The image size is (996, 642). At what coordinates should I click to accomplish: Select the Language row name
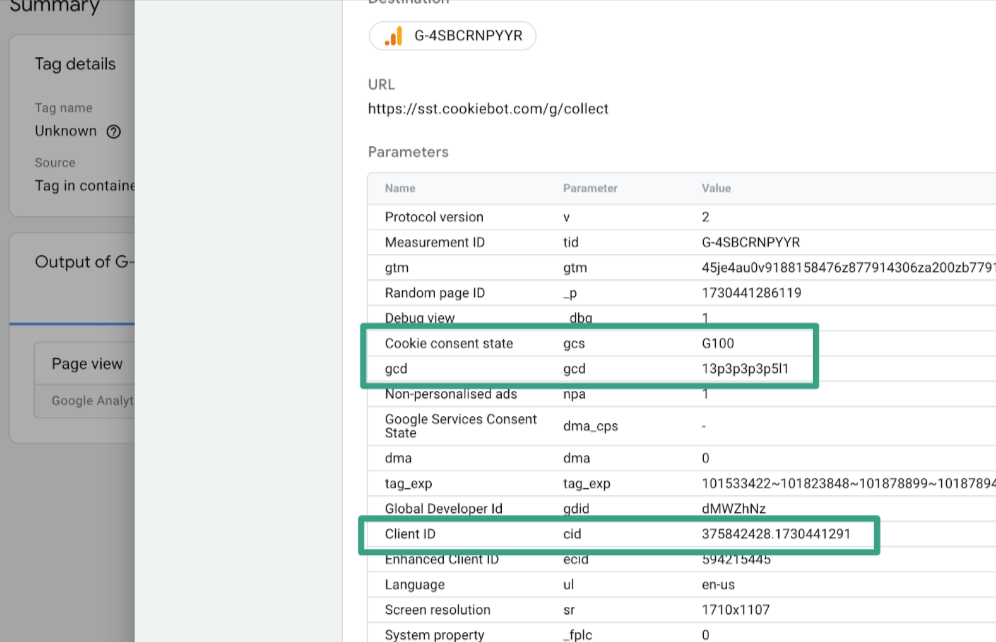point(414,585)
